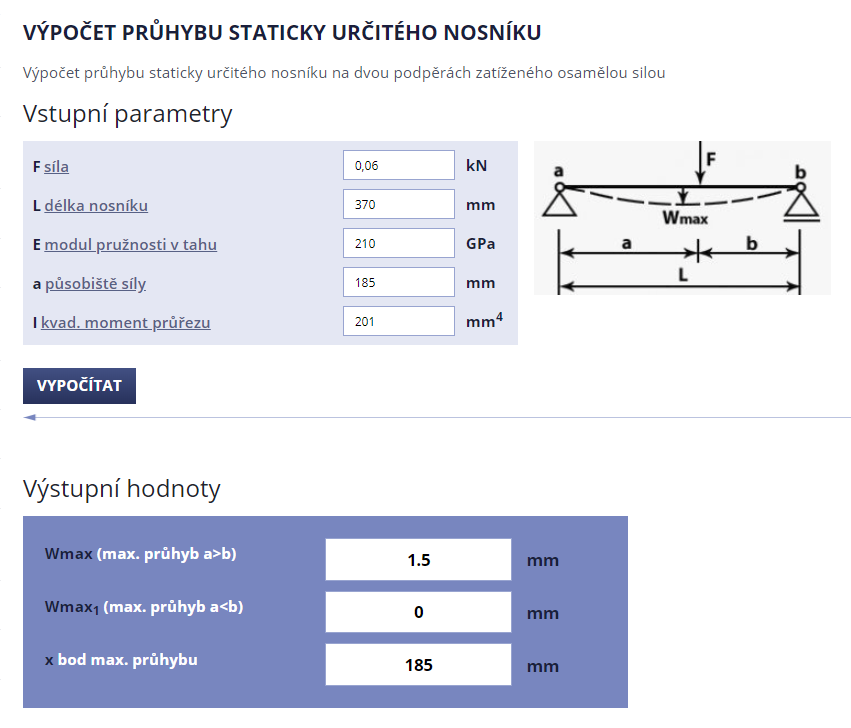
Task: Open the "délka nosníku" link
Action: (x=96, y=205)
